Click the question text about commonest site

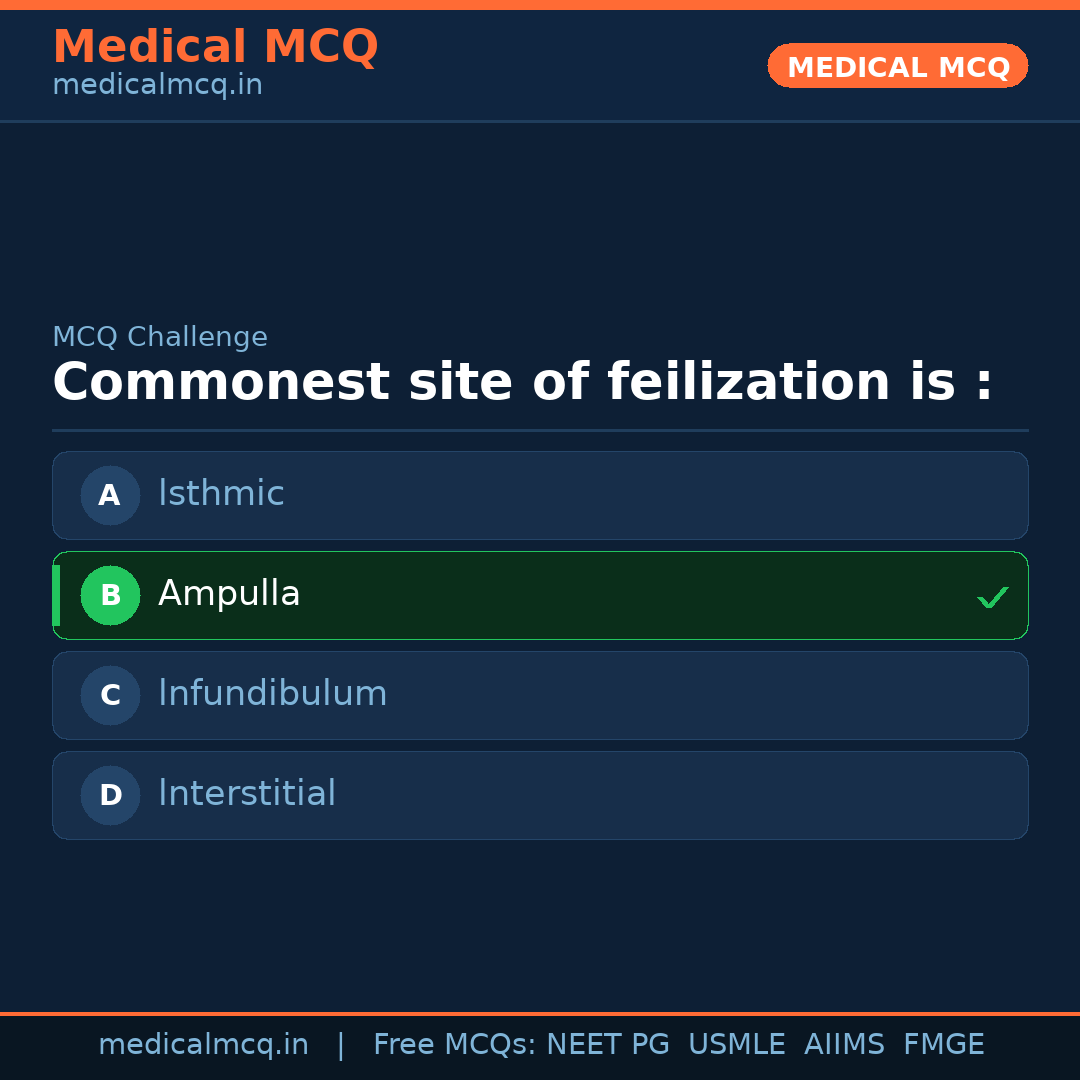(522, 383)
